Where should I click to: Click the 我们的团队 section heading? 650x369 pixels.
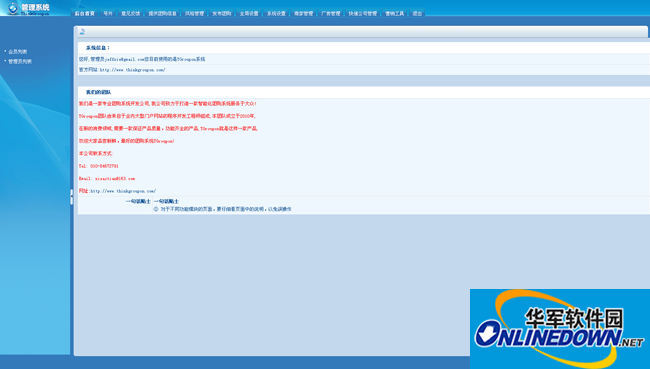point(98,92)
